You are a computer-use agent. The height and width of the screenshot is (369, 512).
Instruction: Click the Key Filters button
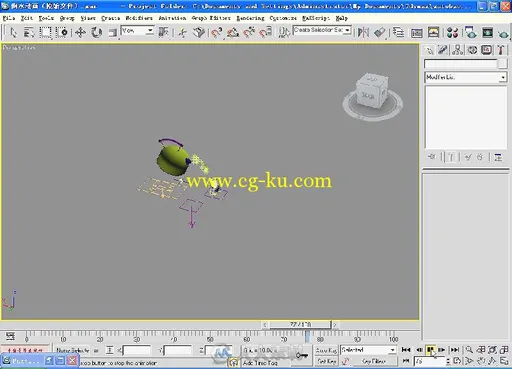coord(374,361)
